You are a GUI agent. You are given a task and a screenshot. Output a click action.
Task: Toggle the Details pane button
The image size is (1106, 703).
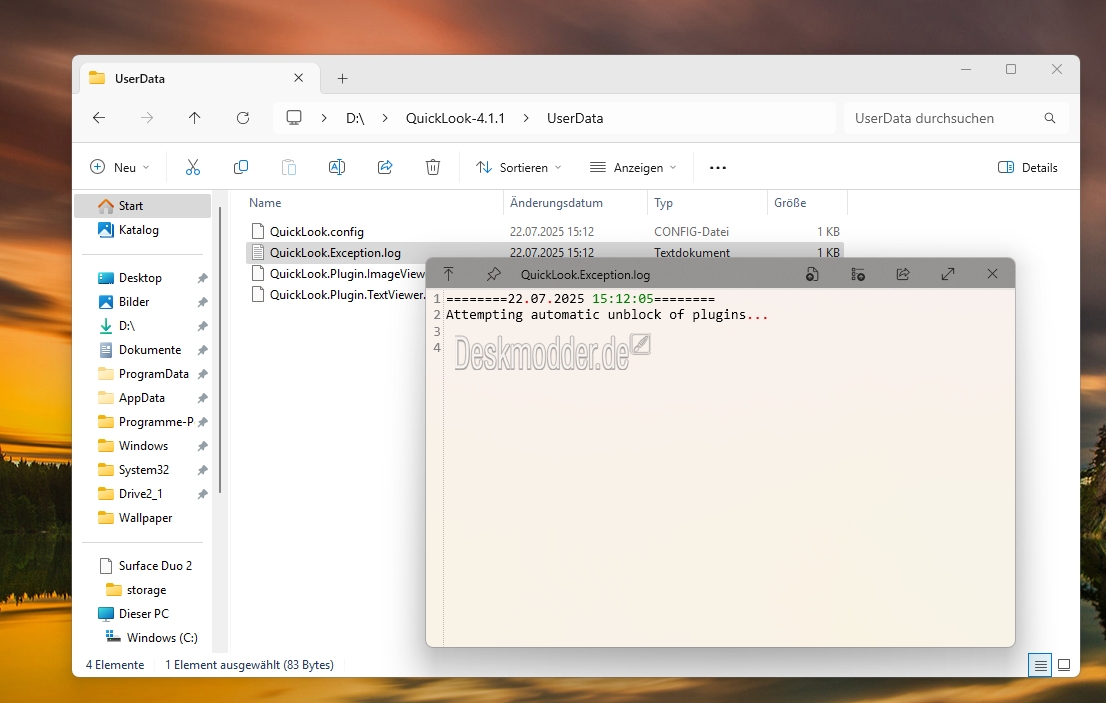(1028, 167)
